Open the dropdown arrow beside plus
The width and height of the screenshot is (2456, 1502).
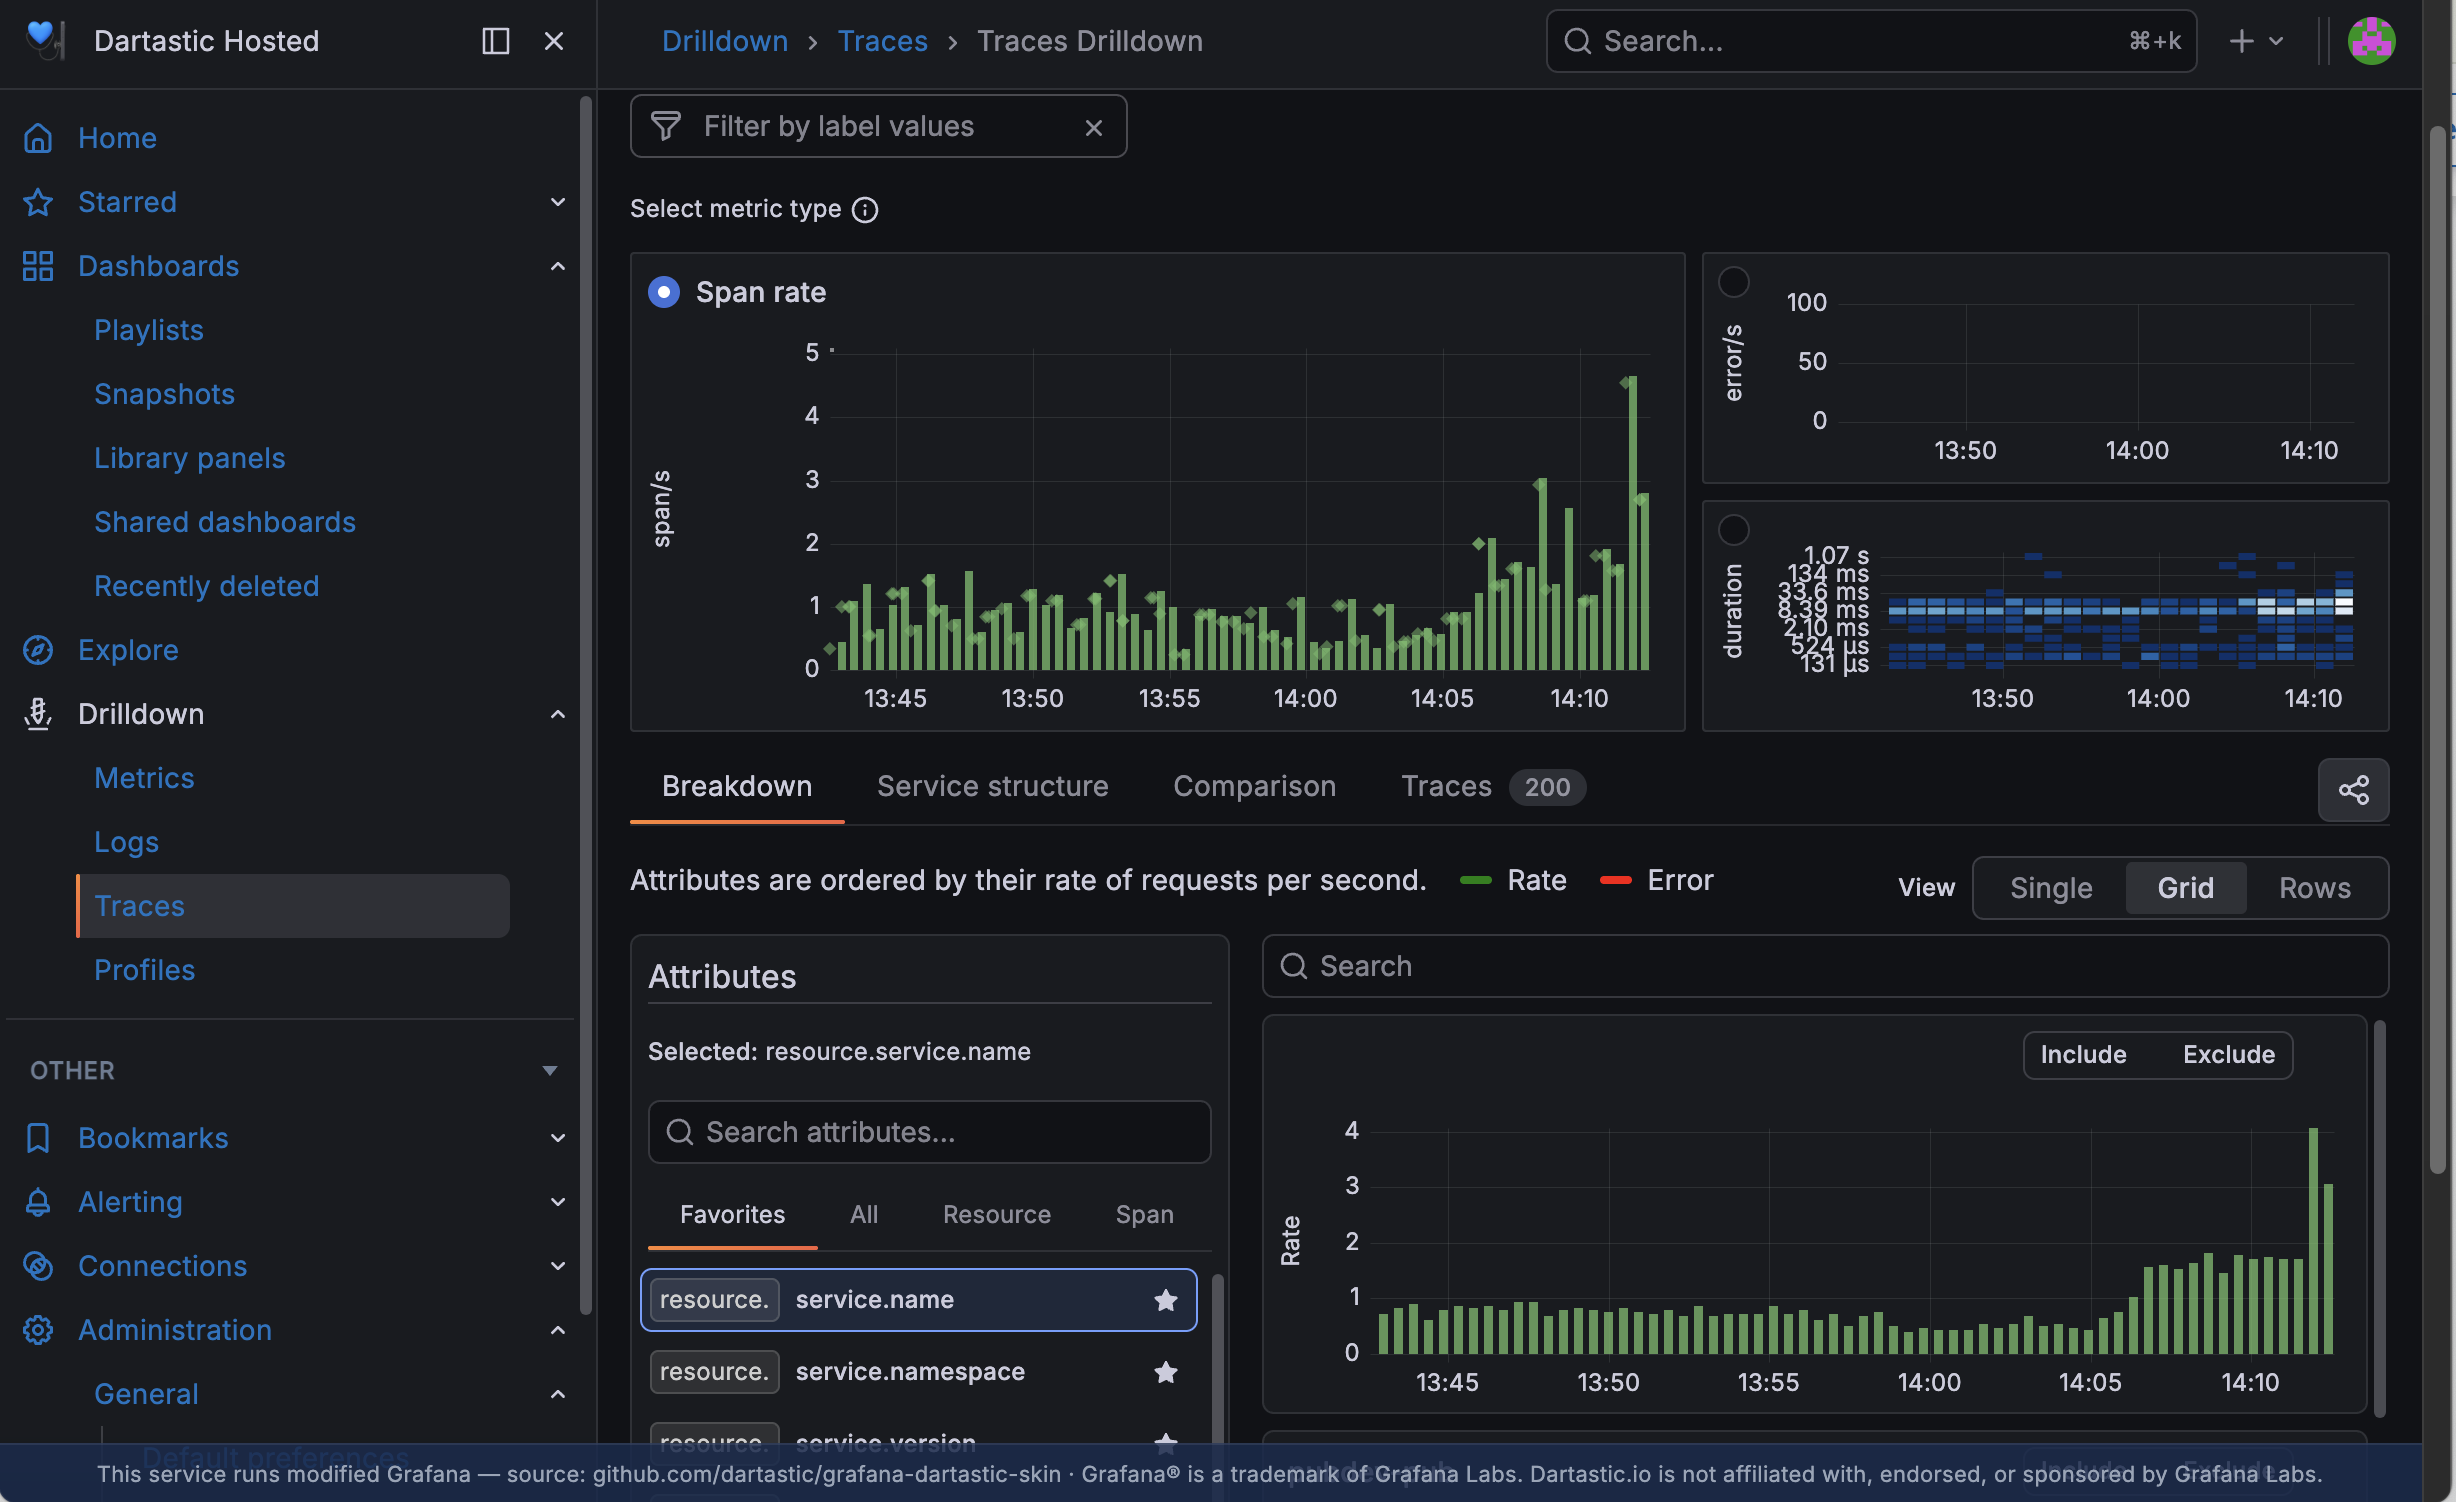coord(2276,41)
